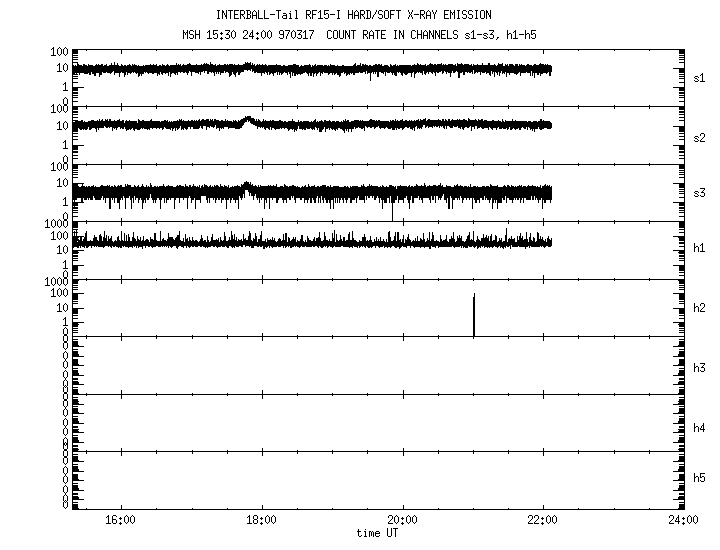
Task: Select the s3 channel label
Action: [x=700, y=193]
